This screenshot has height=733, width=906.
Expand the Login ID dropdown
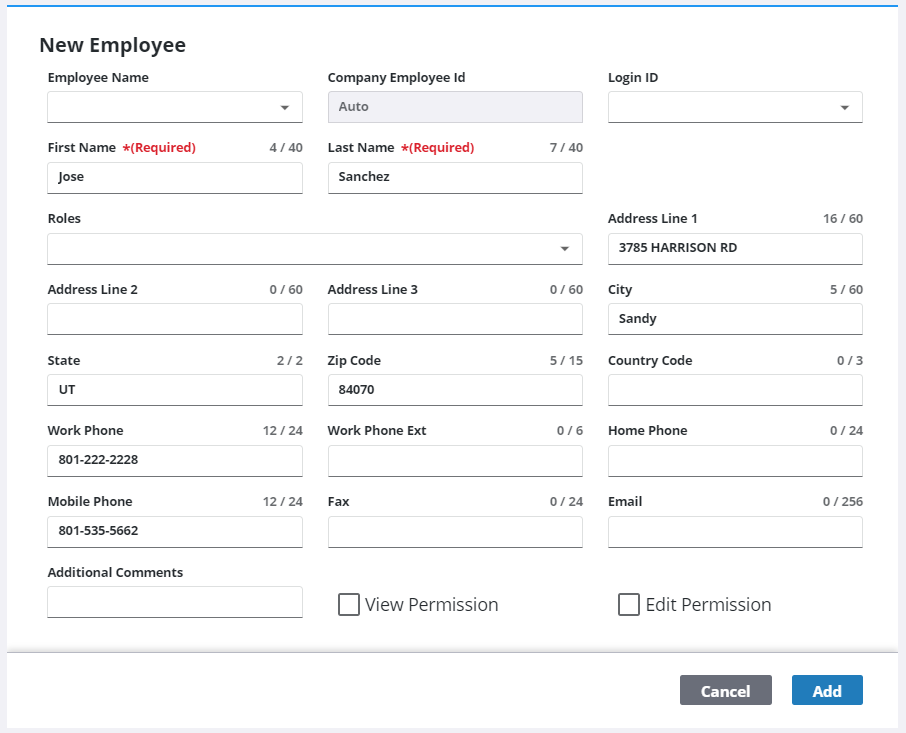(734, 107)
